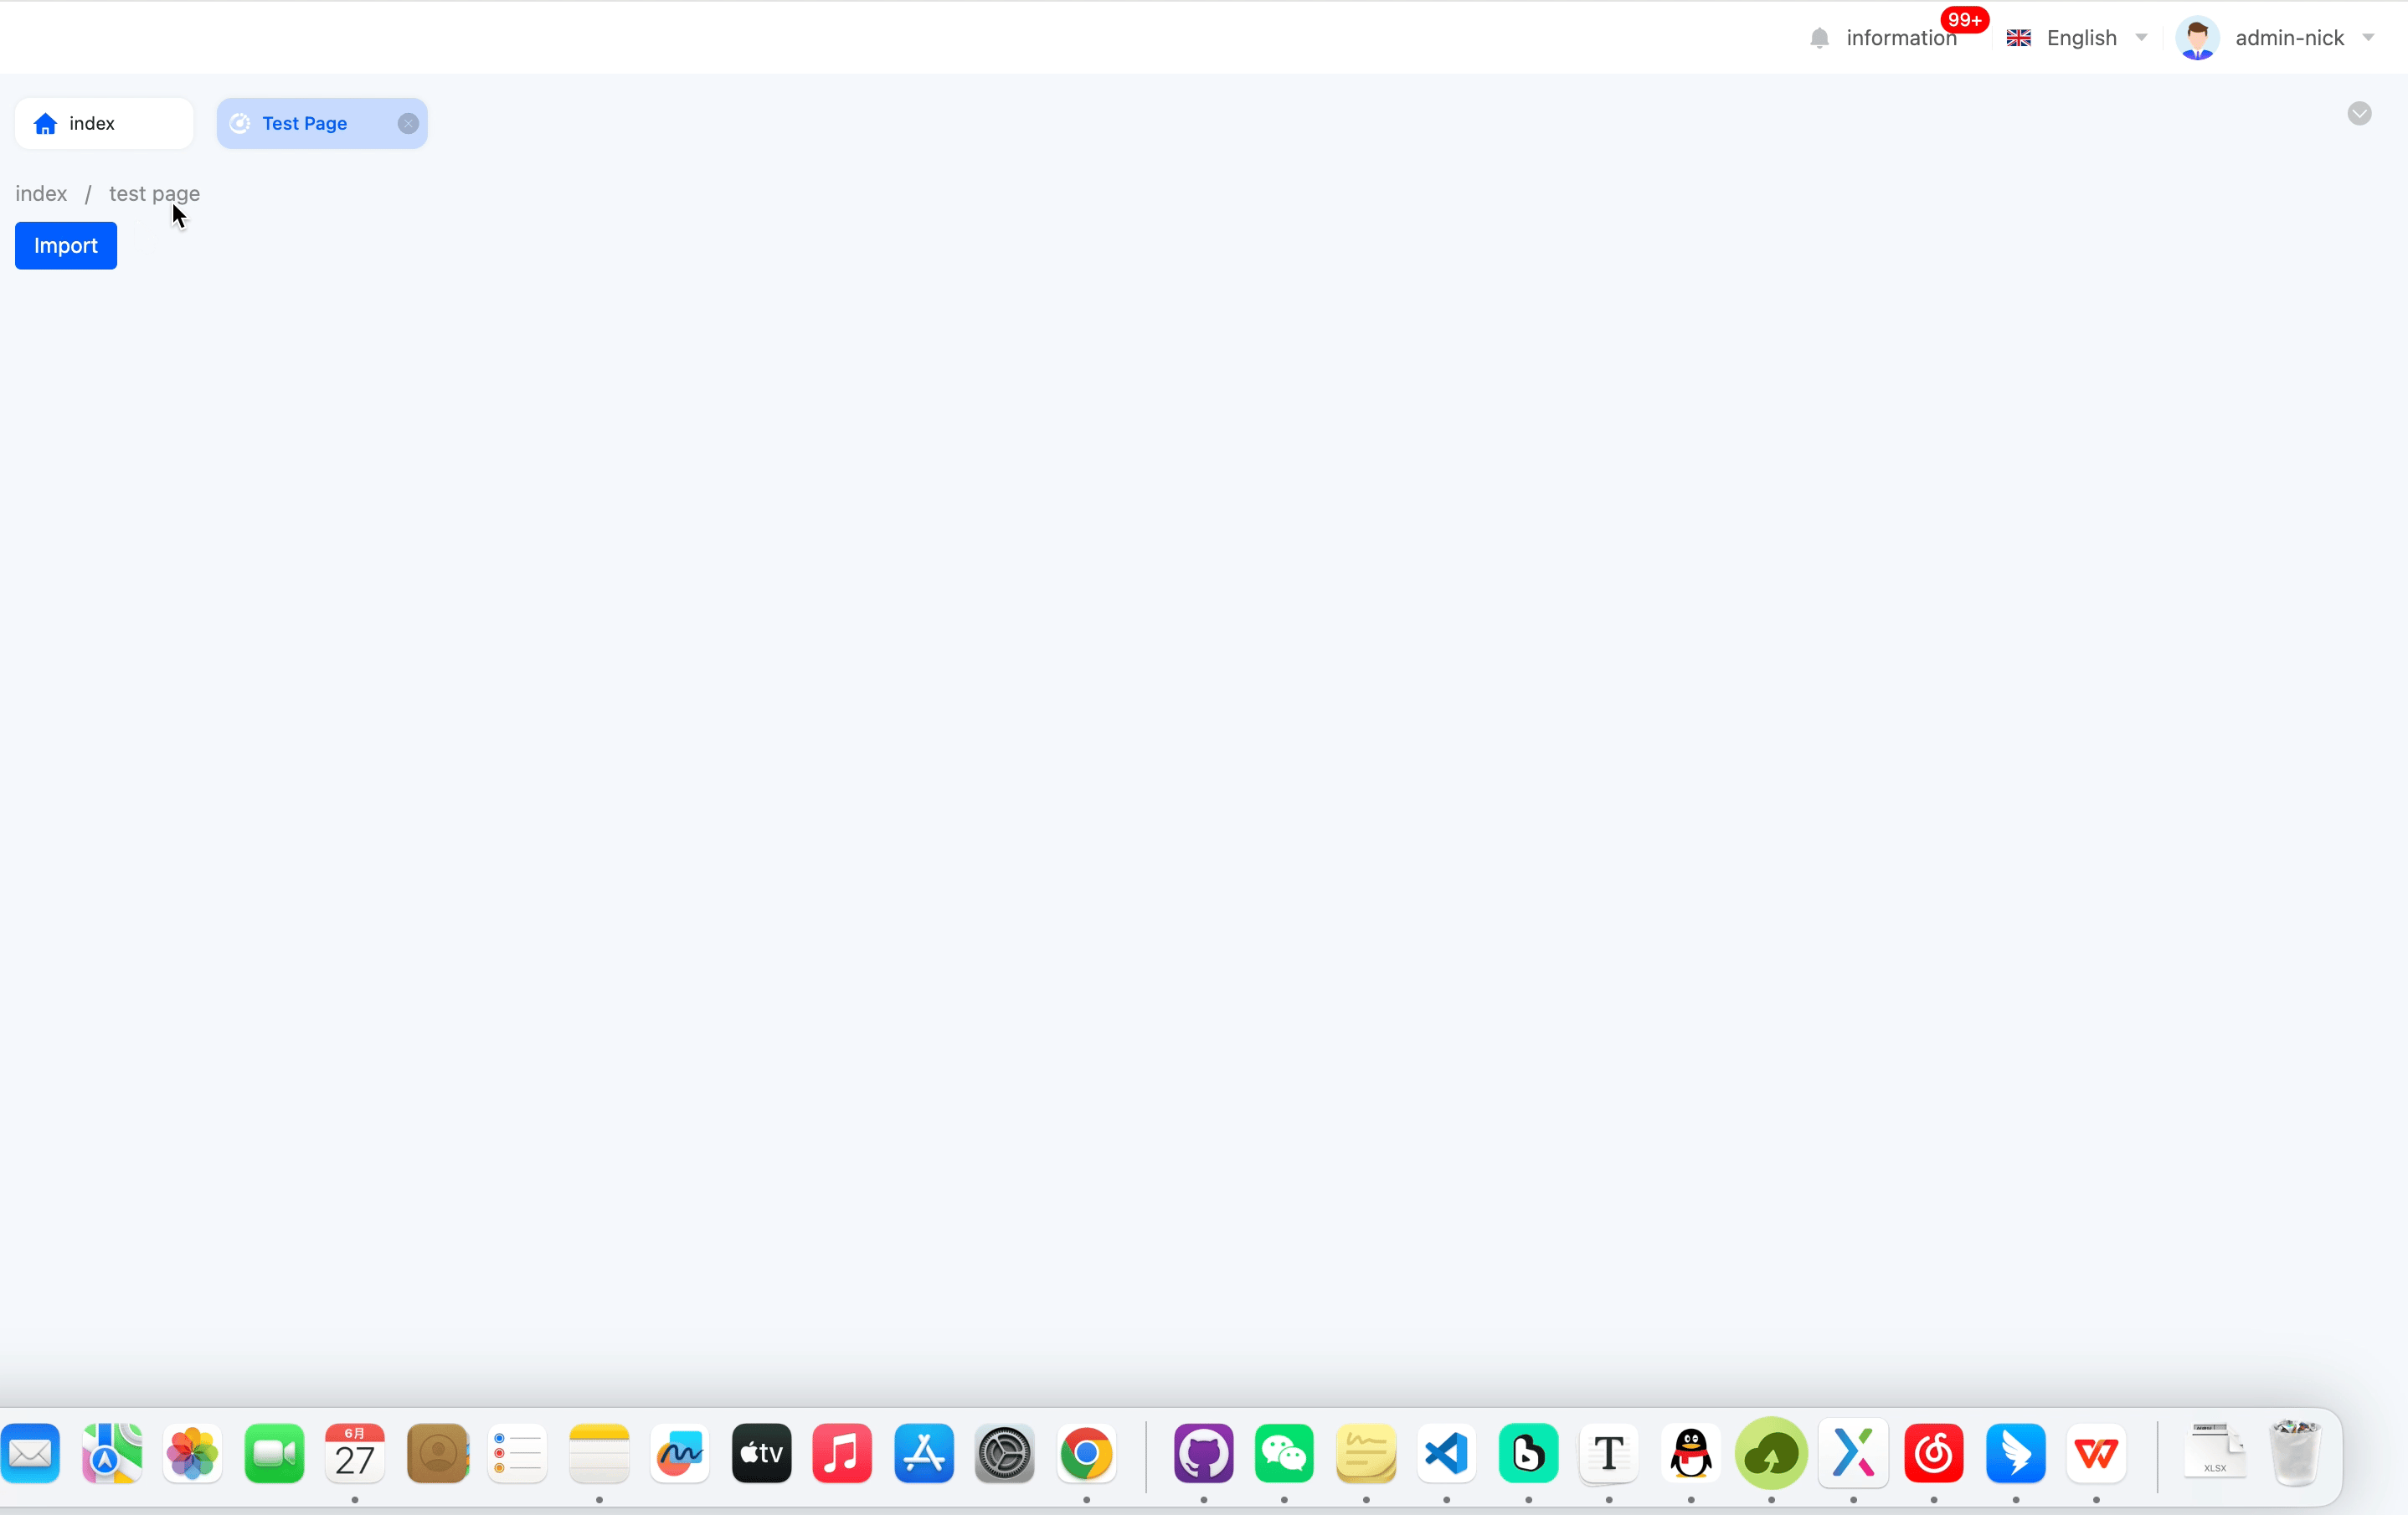Close the Test Page tab

[x=408, y=123]
